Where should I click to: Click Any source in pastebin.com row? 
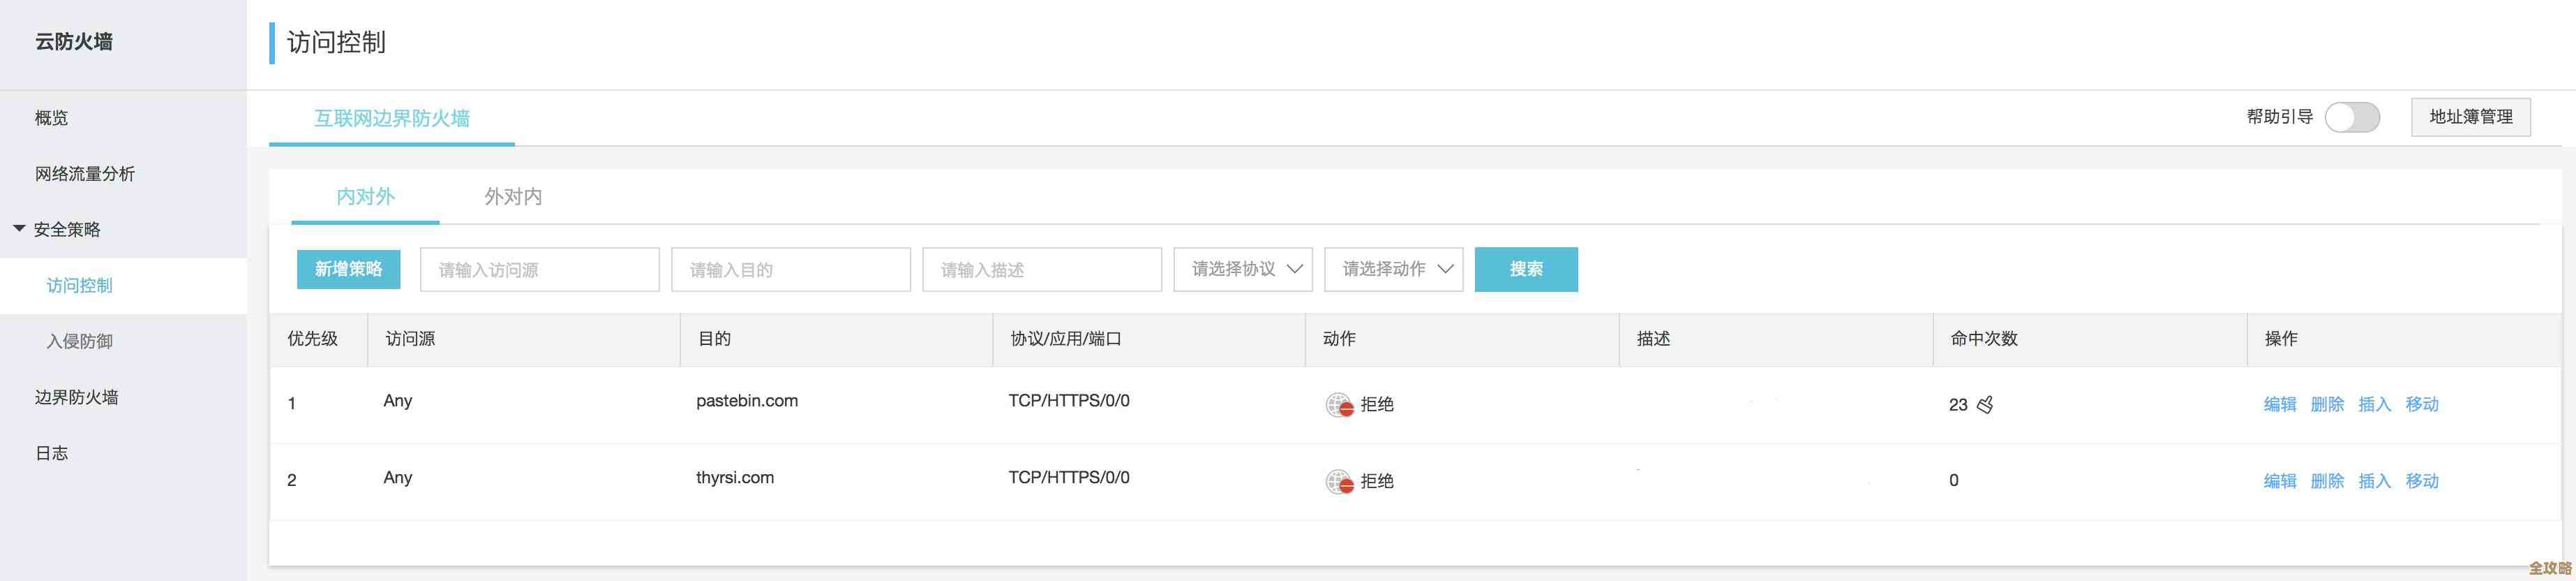(x=398, y=401)
